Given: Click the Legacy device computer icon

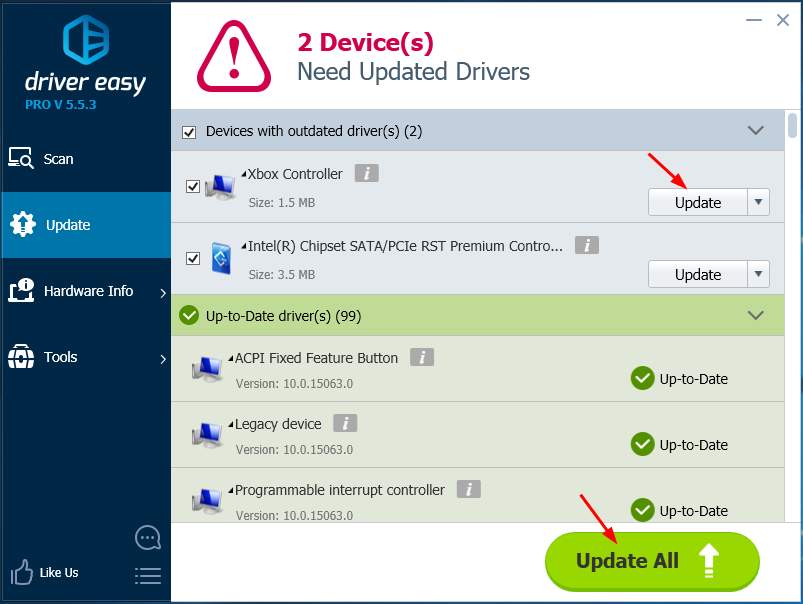Looking at the screenshot, I should coord(207,435).
